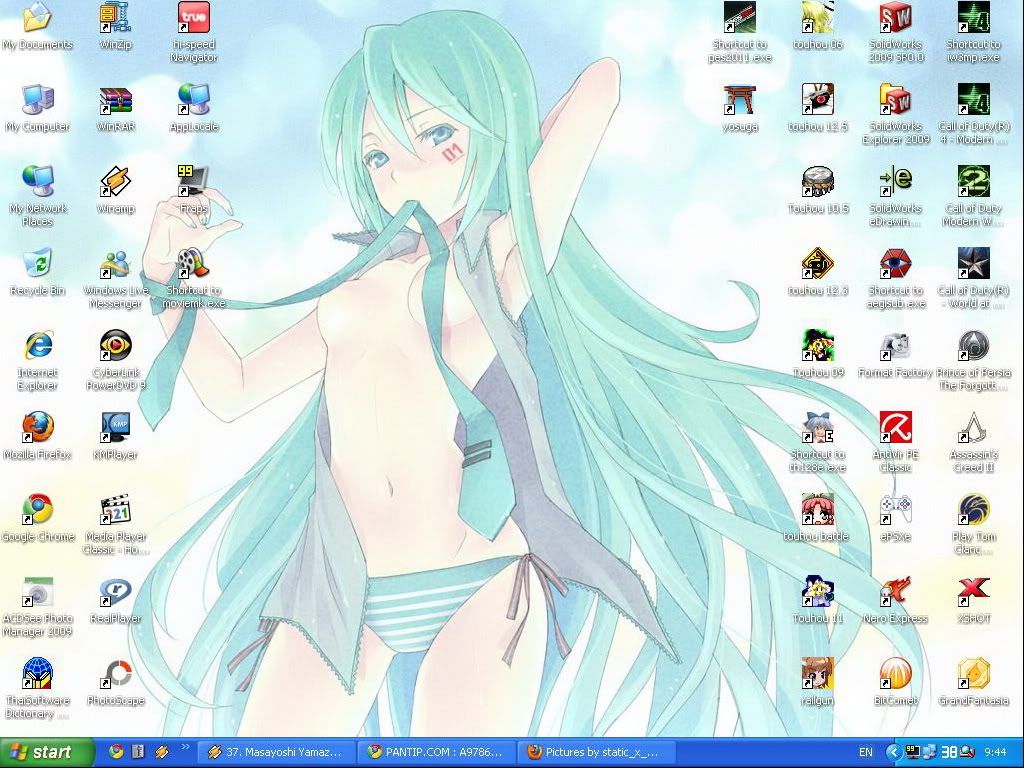Click the yosuga desktop icon

[x=740, y=99]
